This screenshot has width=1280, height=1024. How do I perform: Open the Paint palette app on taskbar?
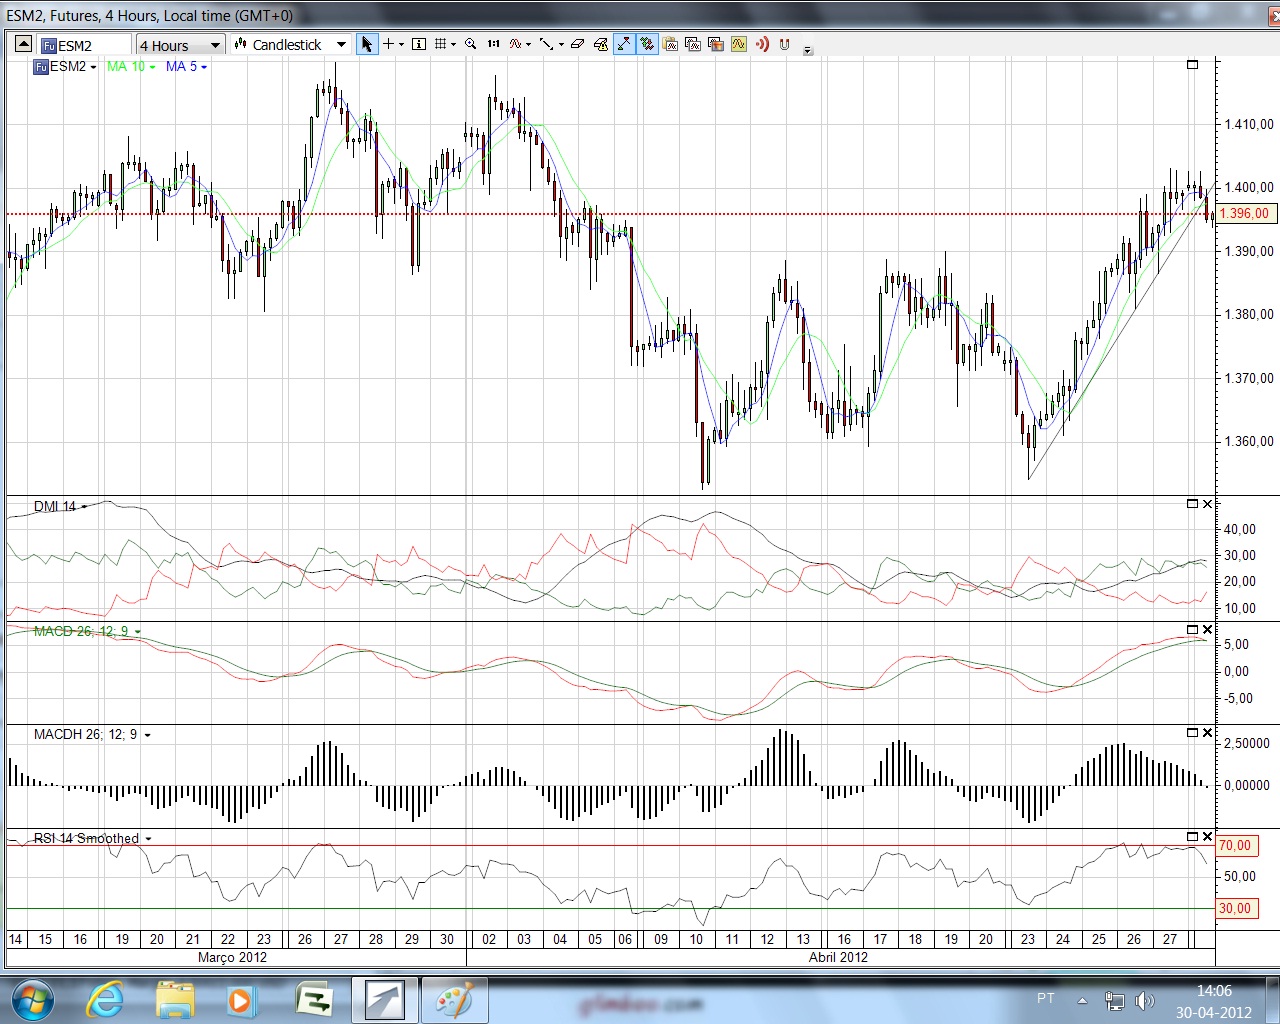point(454,1000)
